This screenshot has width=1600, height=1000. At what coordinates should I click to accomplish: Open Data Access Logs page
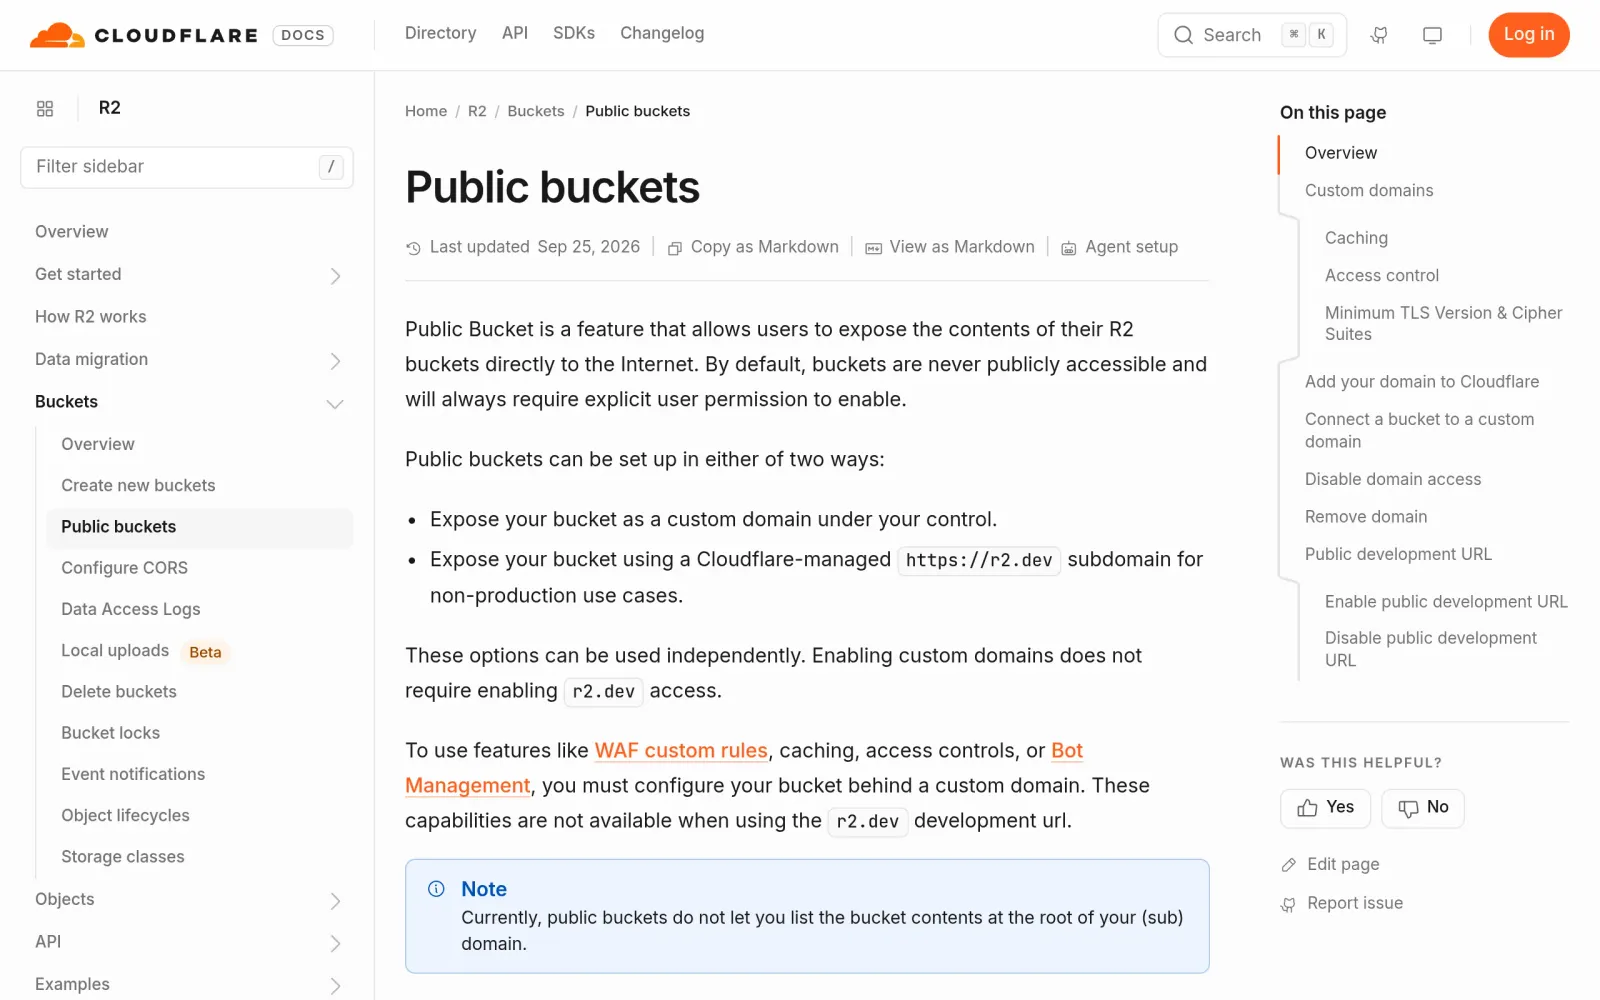coord(131,609)
